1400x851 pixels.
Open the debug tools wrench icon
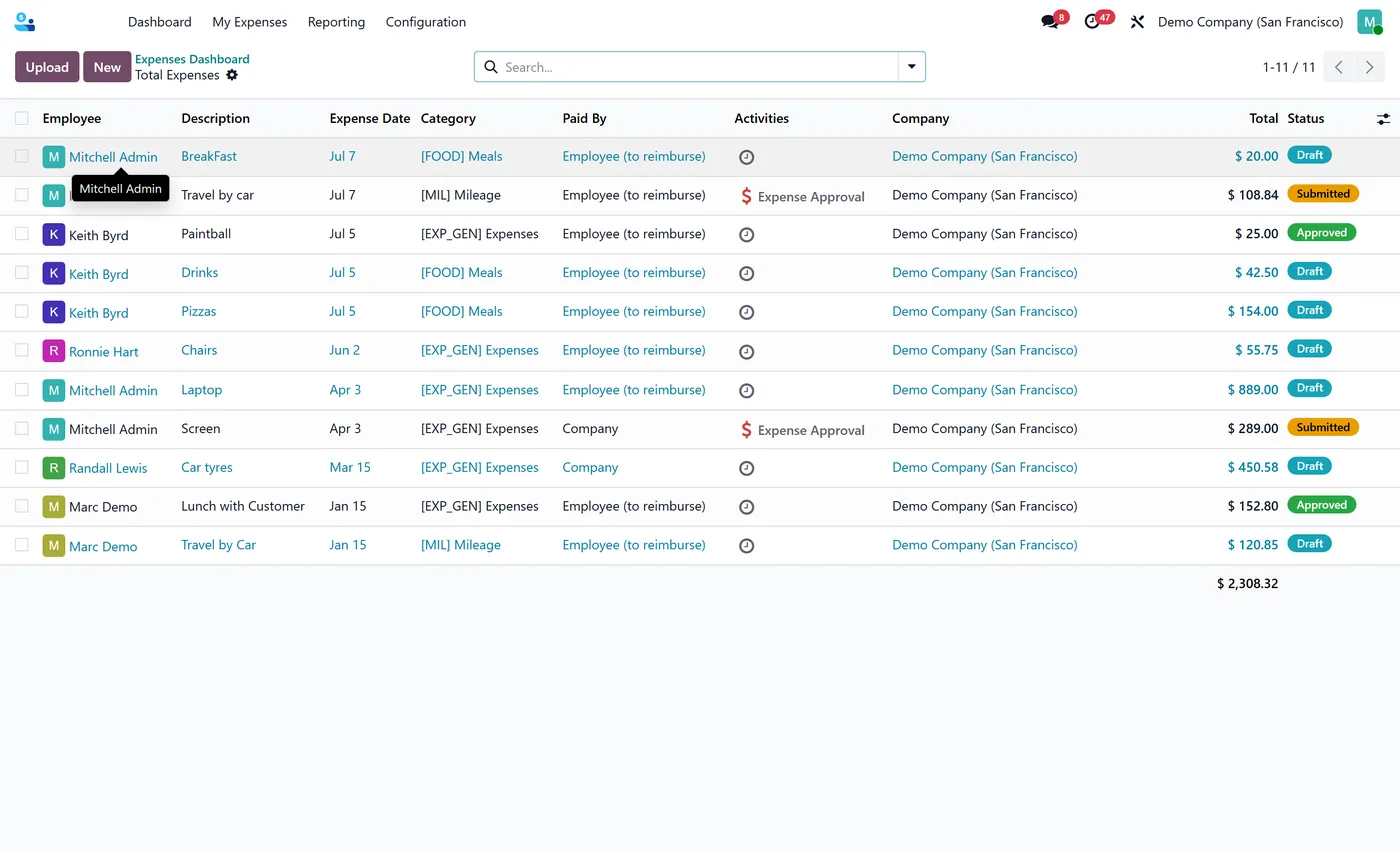[1137, 22]
